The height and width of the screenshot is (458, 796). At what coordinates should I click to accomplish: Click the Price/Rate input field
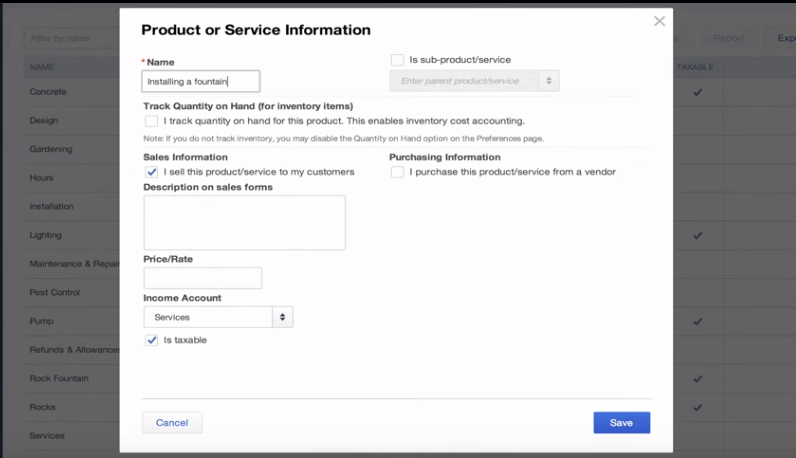click(203, 278)
